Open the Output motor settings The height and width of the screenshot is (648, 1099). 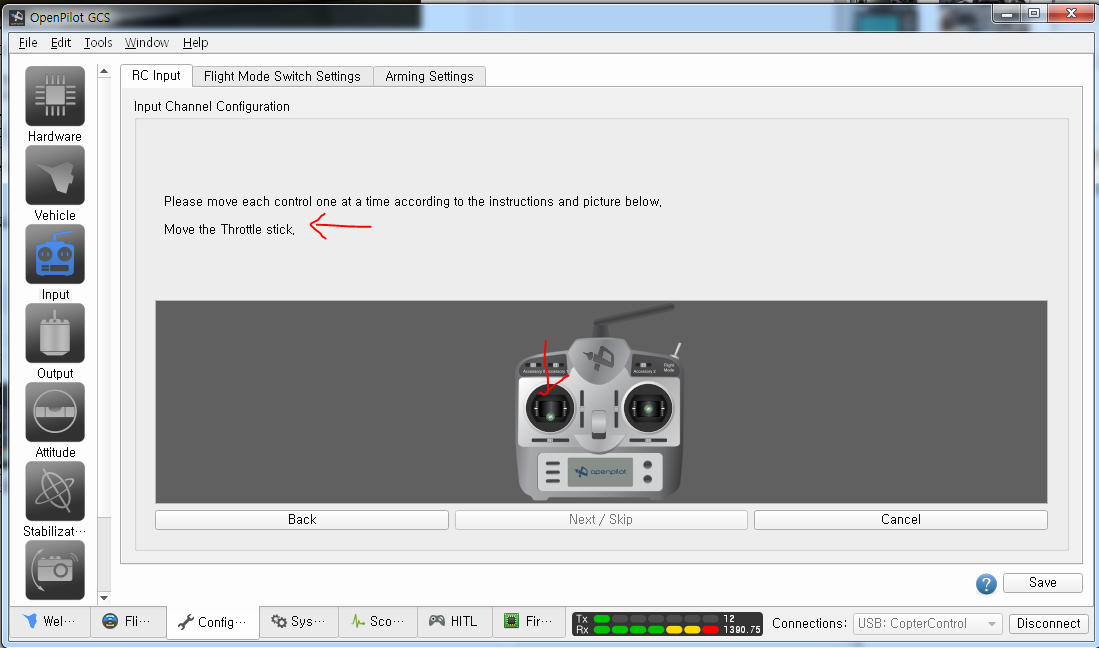55,334
